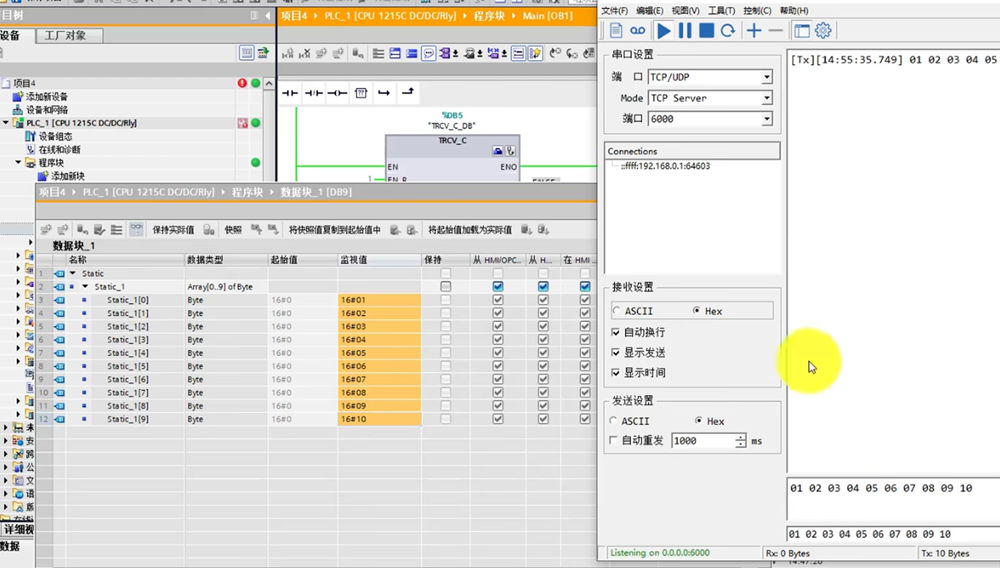The height and width of the screenshot is (568, 1000).
Task: Switch to the 工厂对象 tab
Action: click(x=65, y=36)
